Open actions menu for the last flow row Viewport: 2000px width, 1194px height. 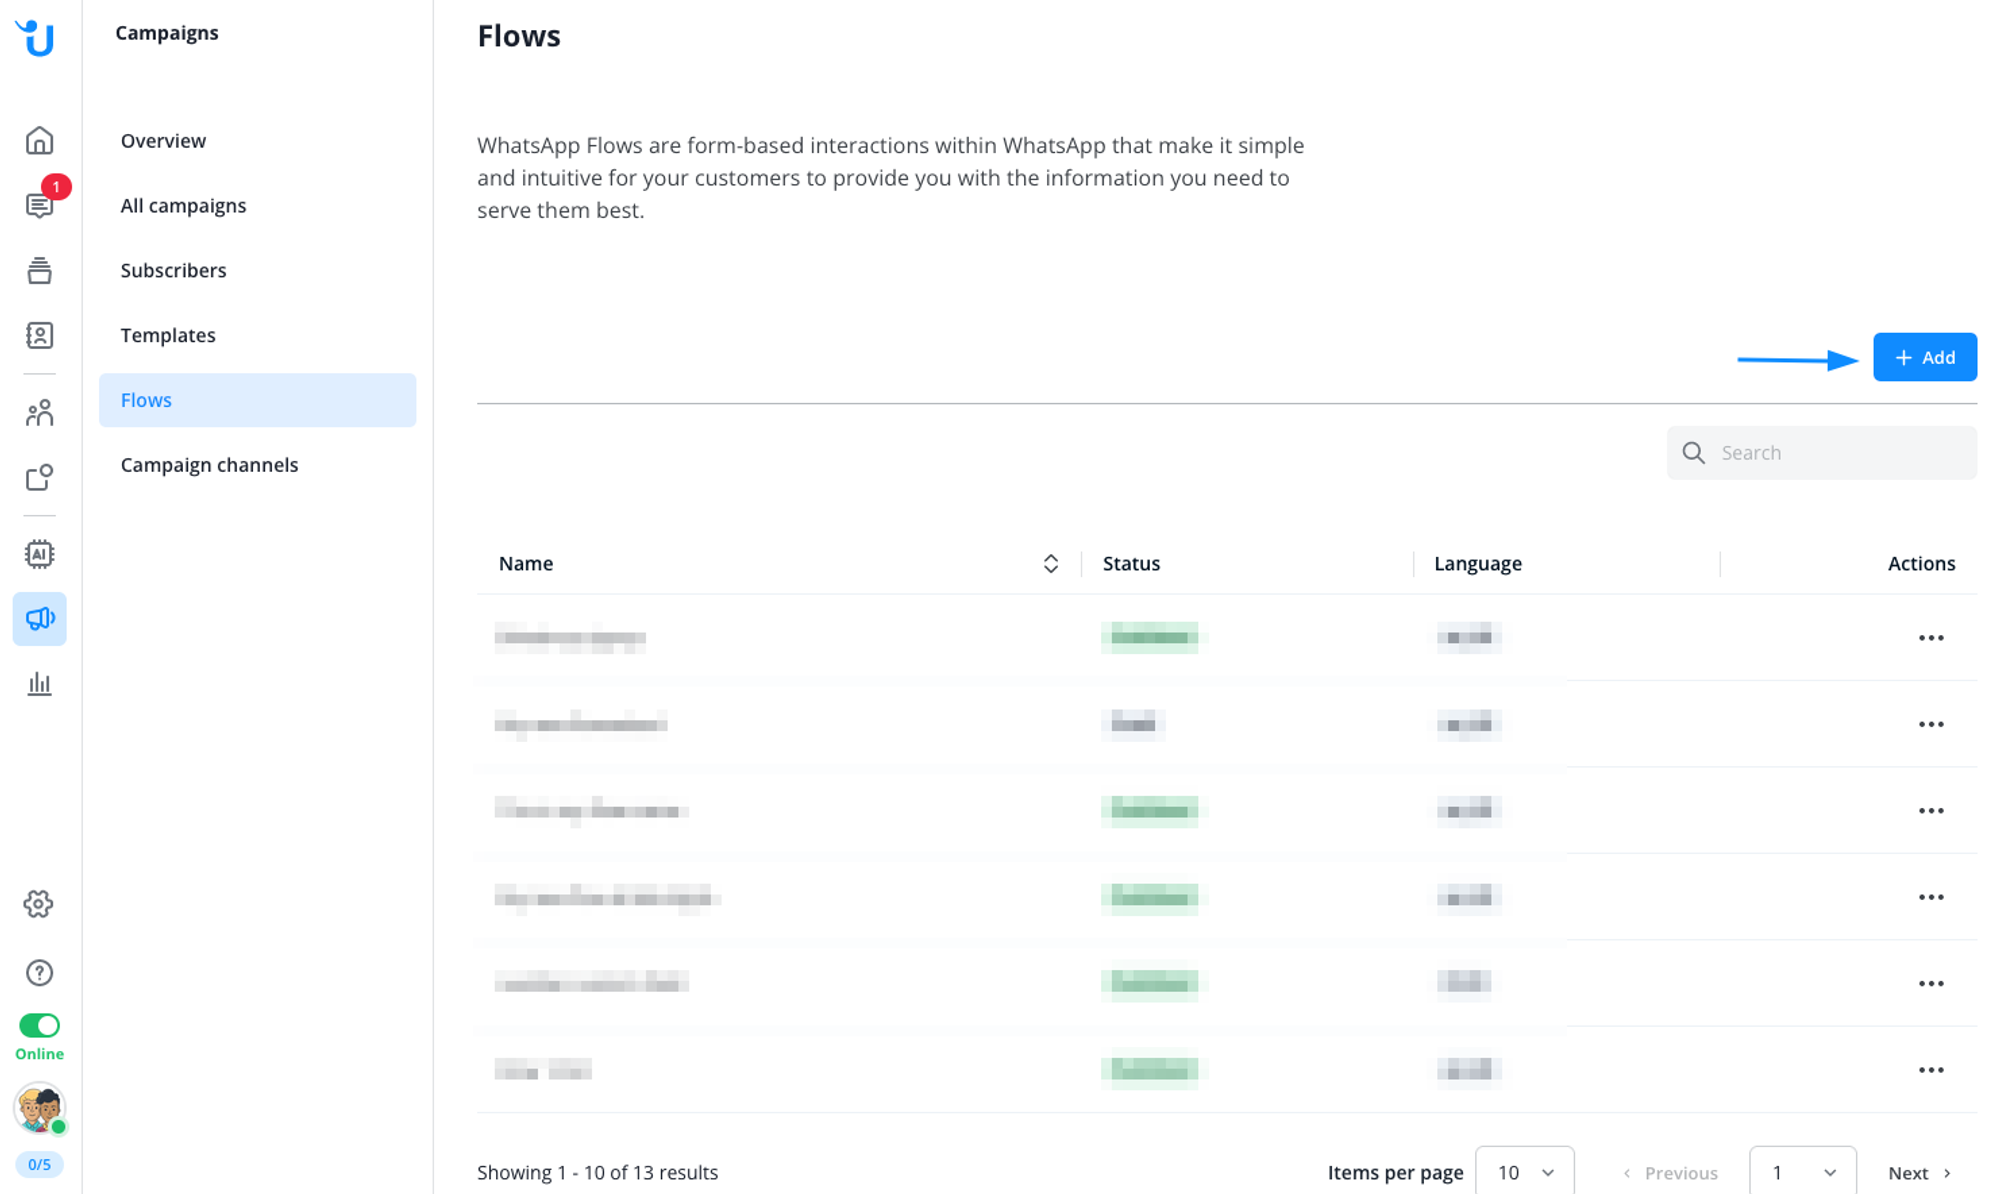pyautogui.click(x=1930, y=1070)
